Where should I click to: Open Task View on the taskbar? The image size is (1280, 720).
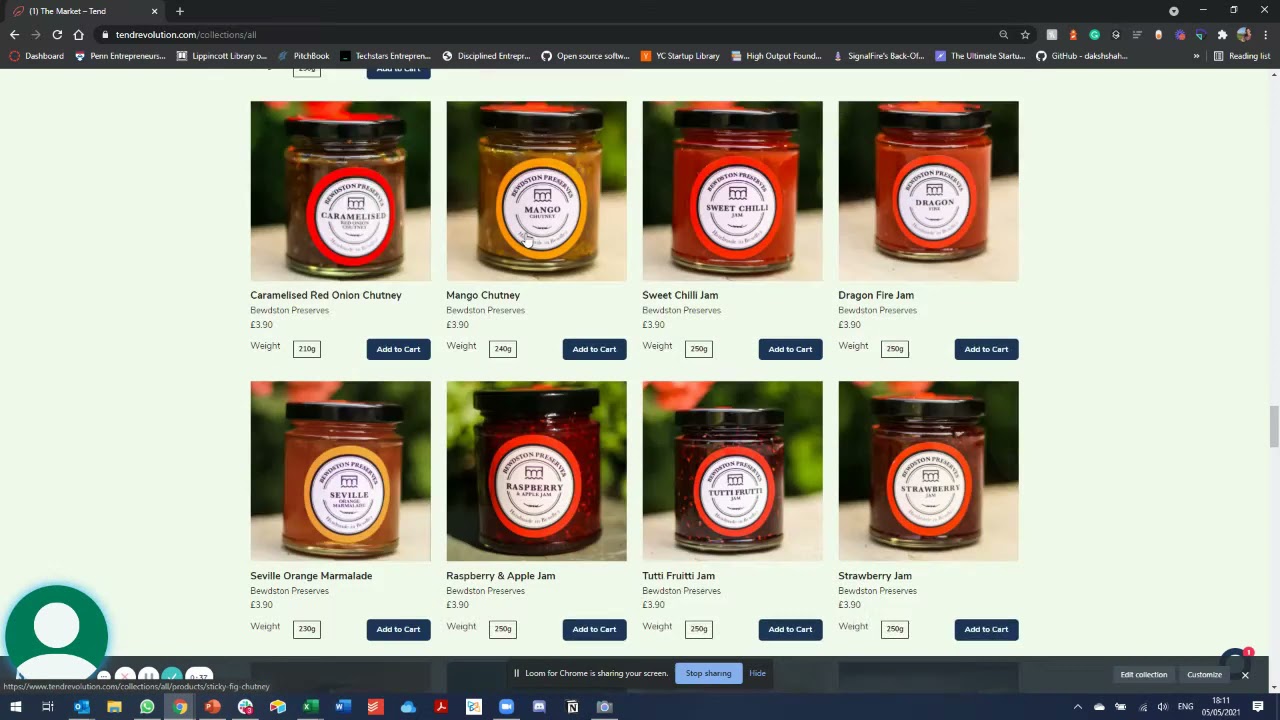pos(47,707)
